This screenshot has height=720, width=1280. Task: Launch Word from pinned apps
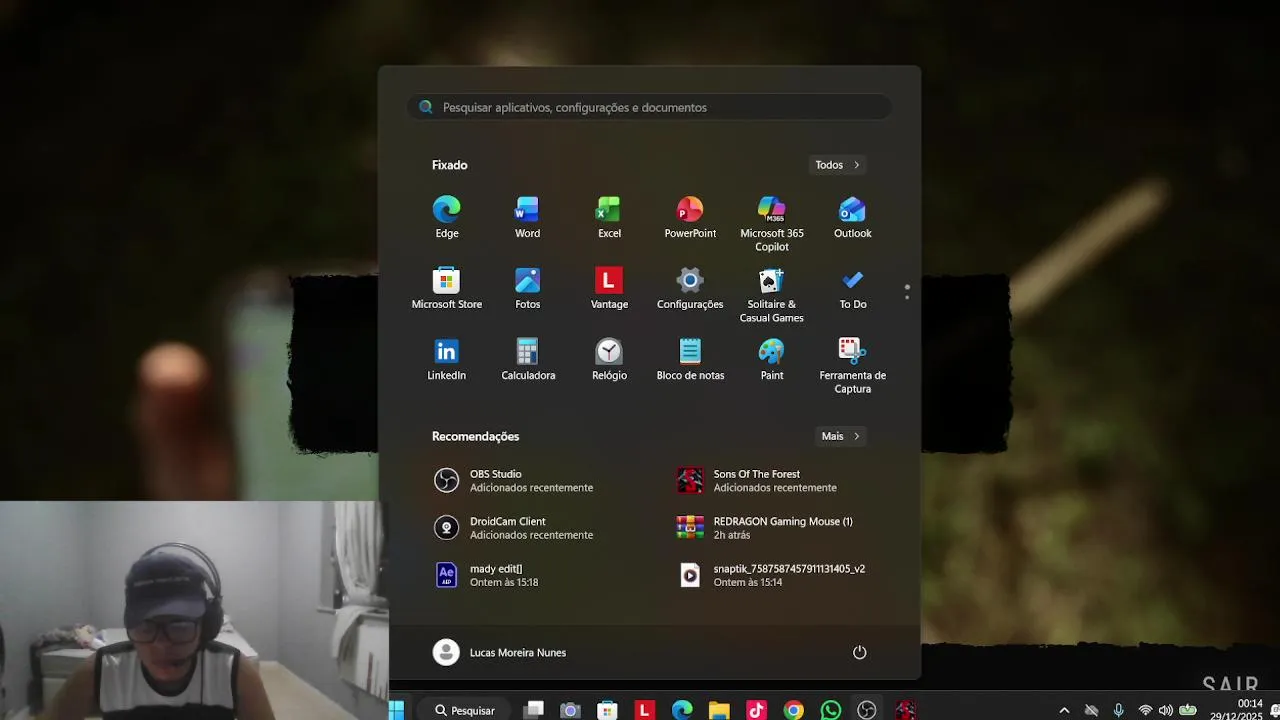(x=527, y=218)
